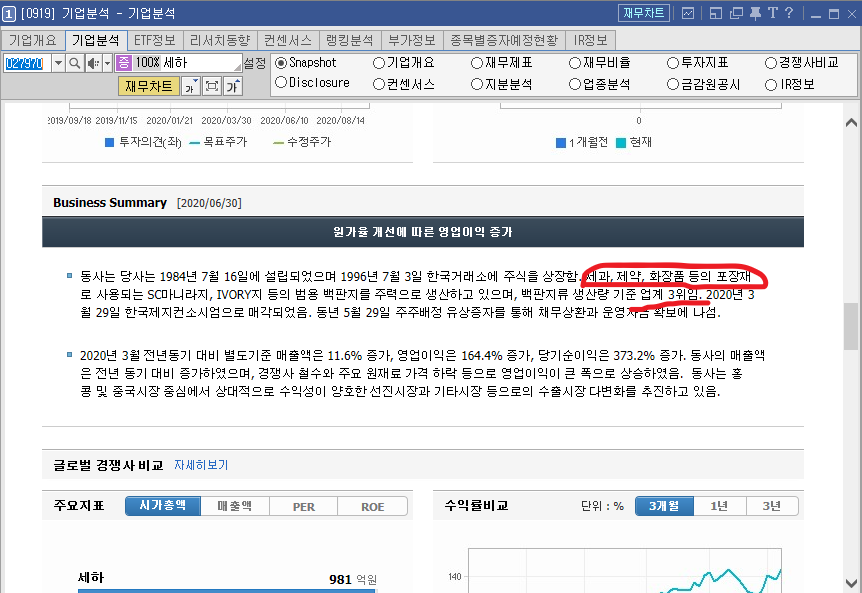This screenshot has width=862, height=593.
Task: Switch 주요지표 to ROE
Action: coord(373,506)
